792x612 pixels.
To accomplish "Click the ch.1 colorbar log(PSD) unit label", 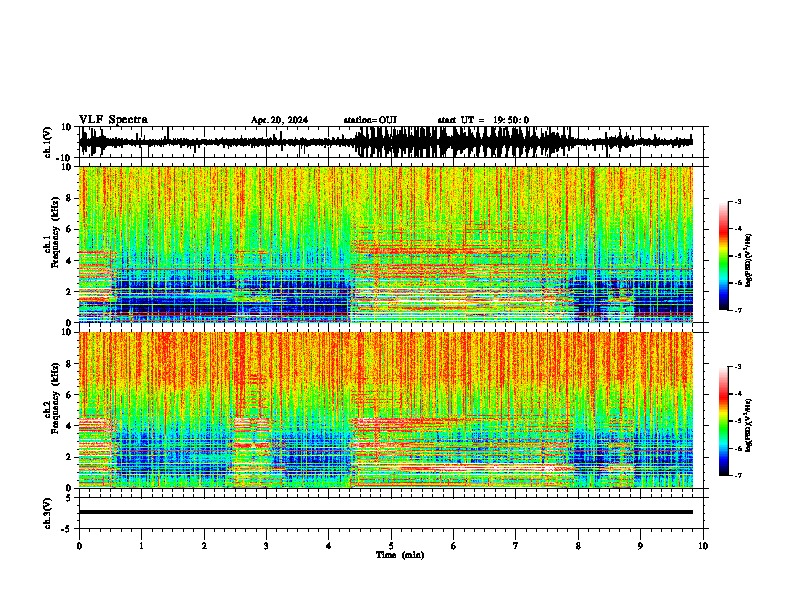I will (748, 261).
